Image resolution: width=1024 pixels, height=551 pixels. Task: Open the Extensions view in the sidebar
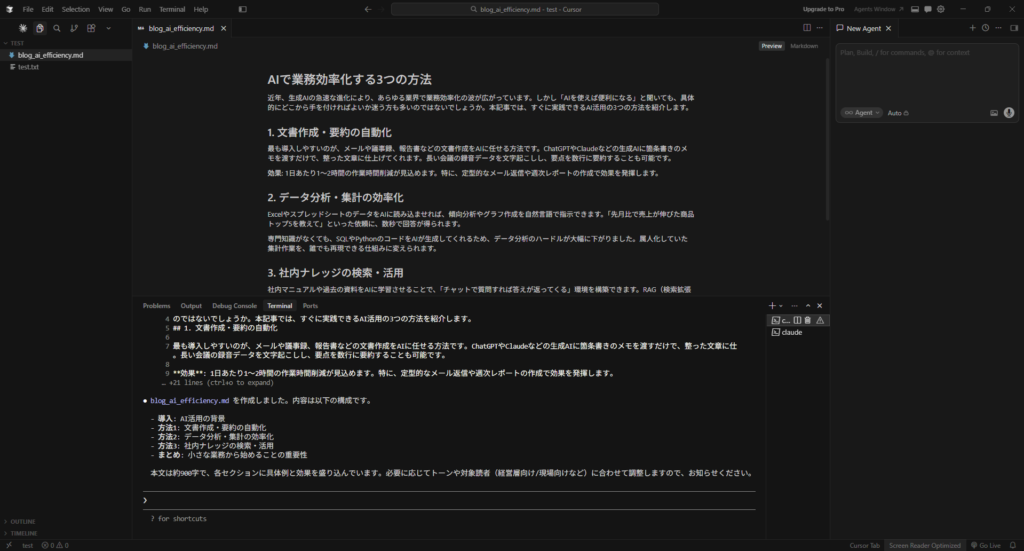click(91, 29)
